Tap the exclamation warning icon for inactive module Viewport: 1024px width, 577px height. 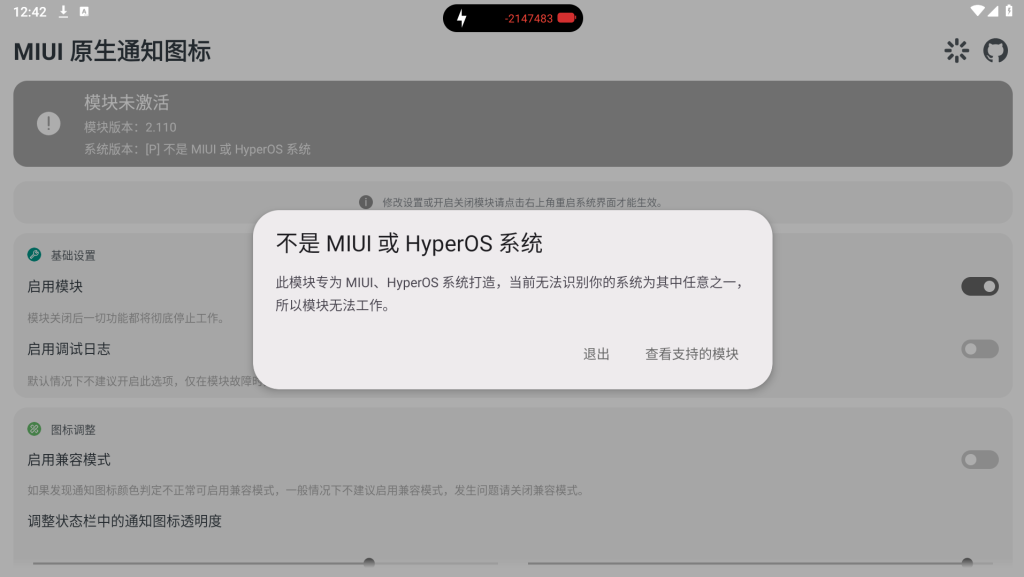point(48,123)
